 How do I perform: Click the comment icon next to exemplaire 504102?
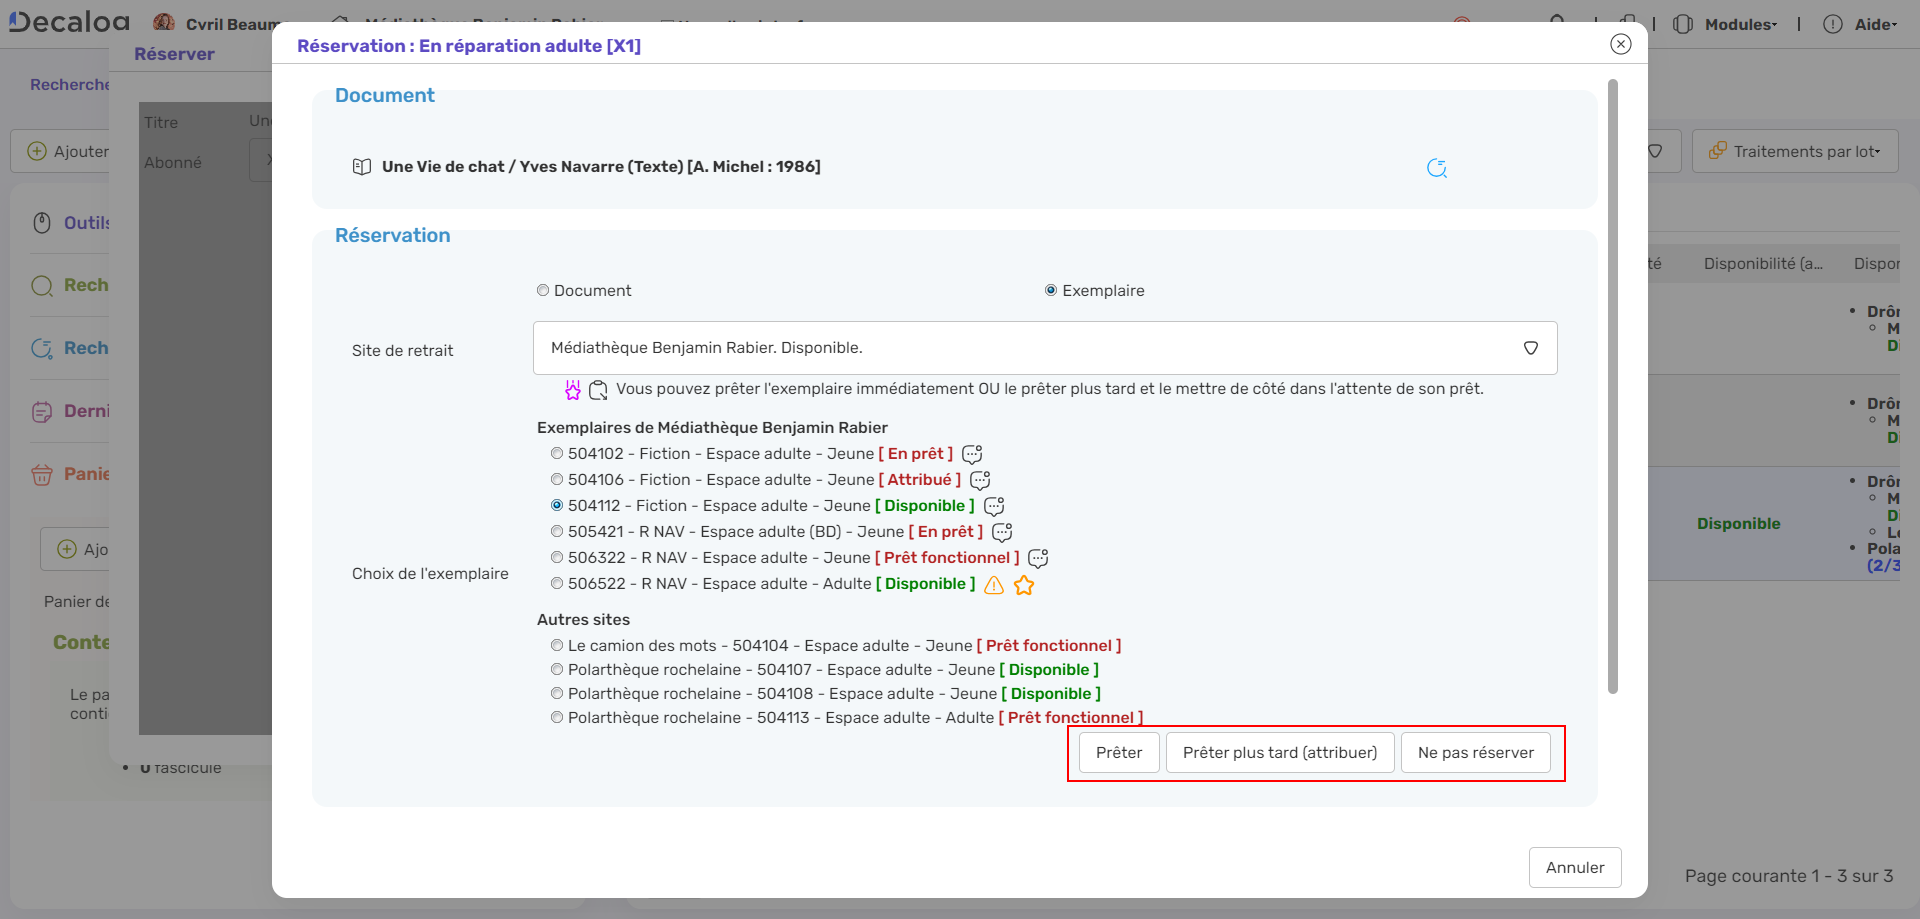pos(971,455)
